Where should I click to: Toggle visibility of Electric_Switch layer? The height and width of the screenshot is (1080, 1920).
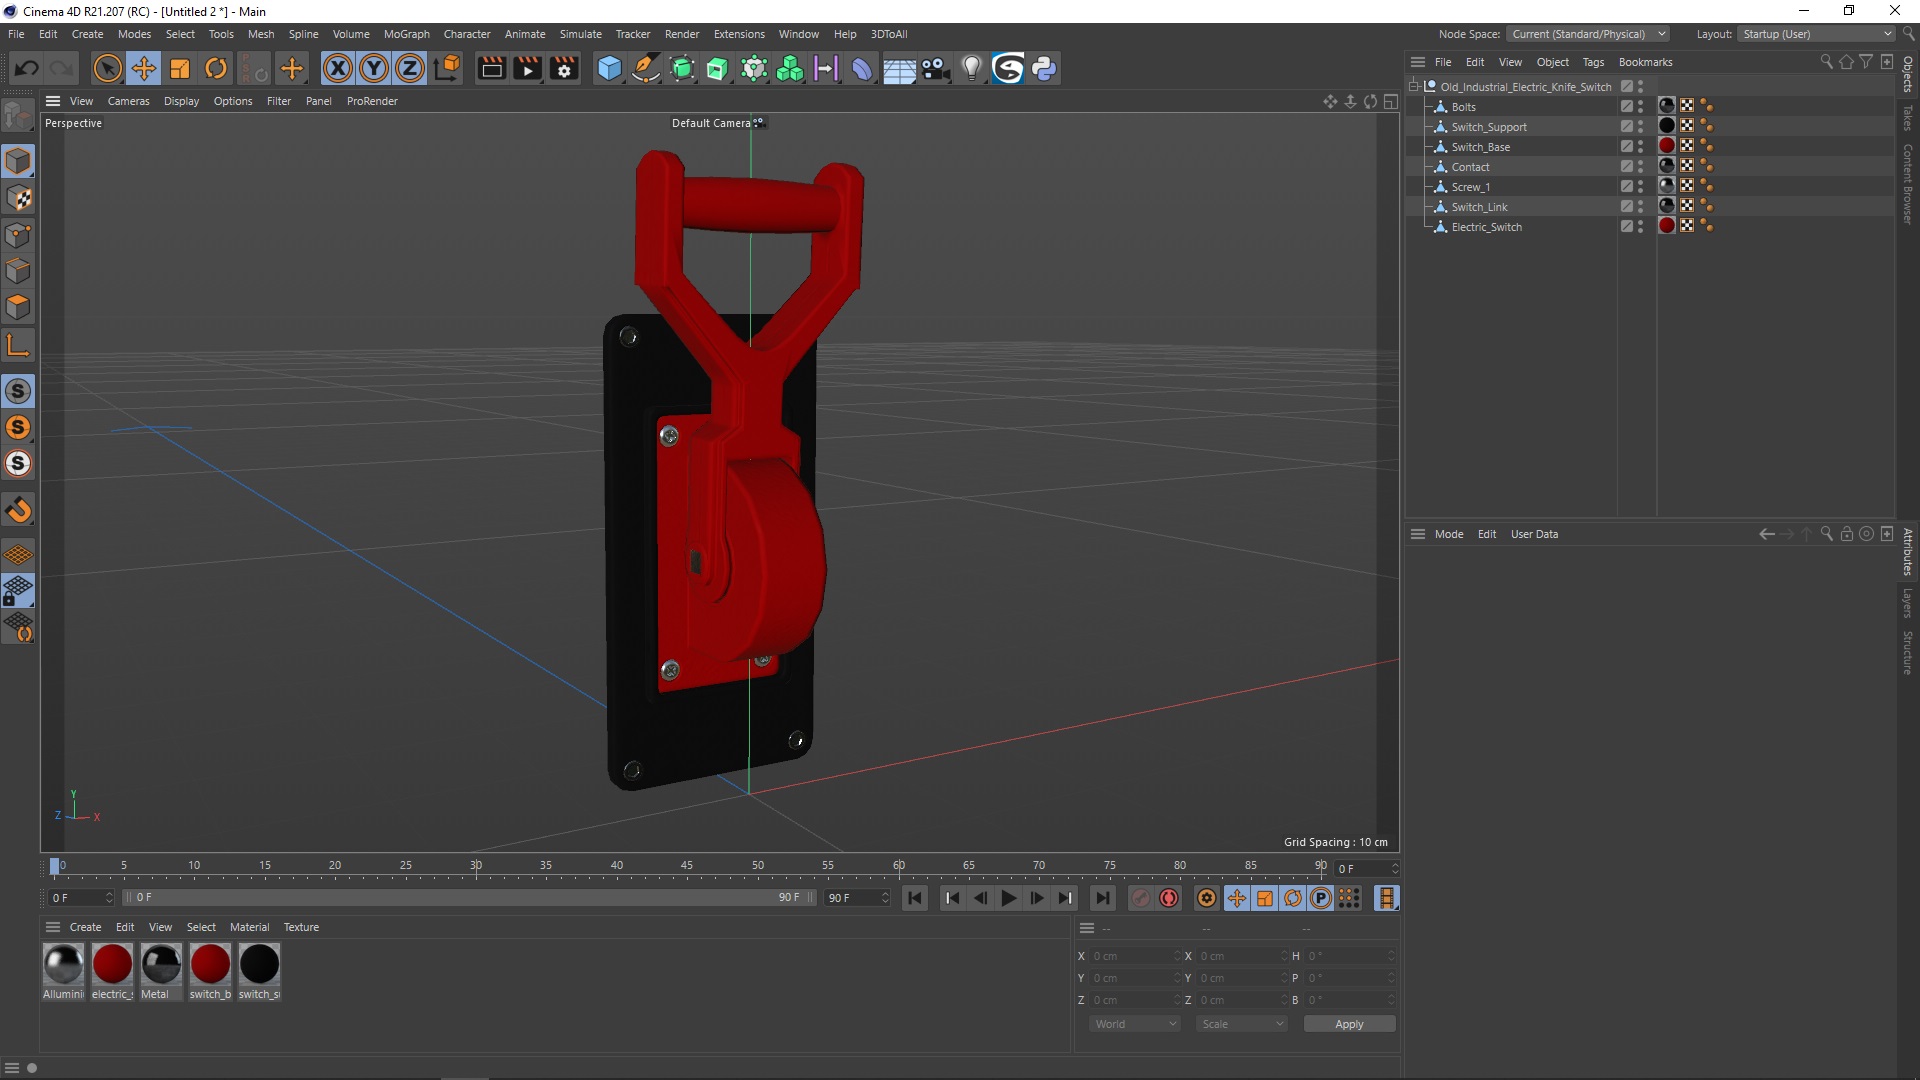tap(1640, 223)
